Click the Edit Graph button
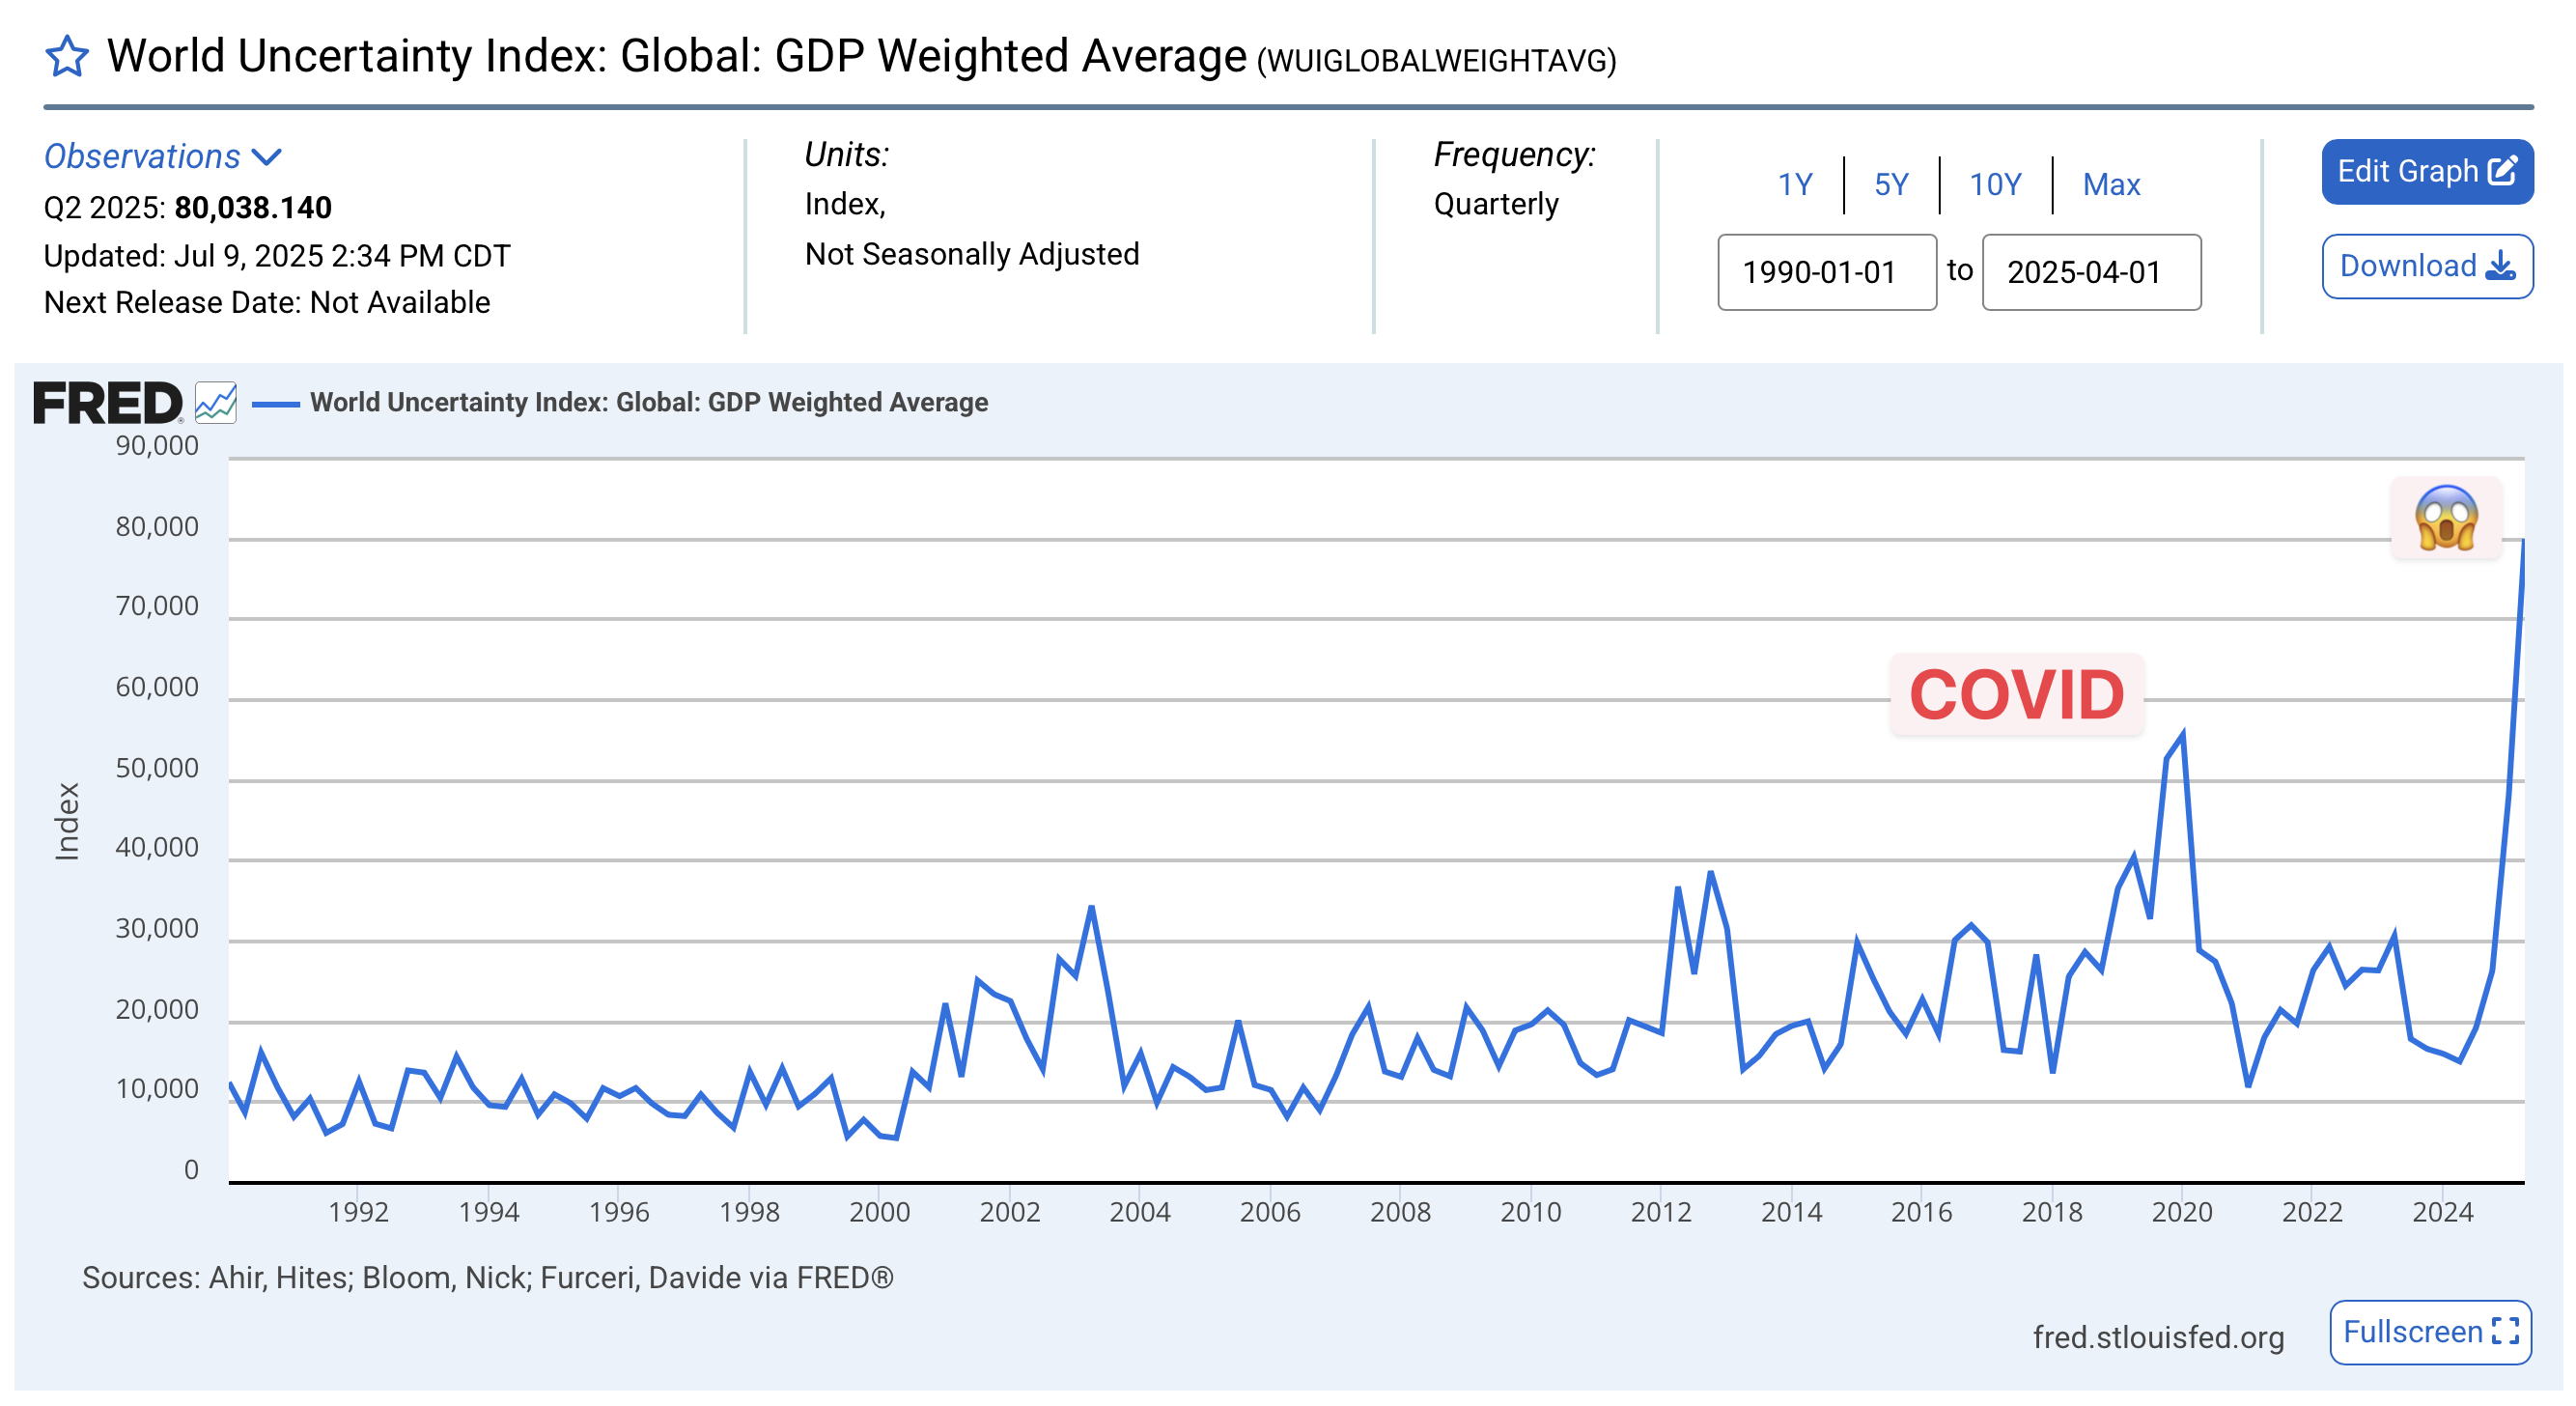This screenshot has height=1406, width=2576. pyautogui.click(x=2427, y=171)
